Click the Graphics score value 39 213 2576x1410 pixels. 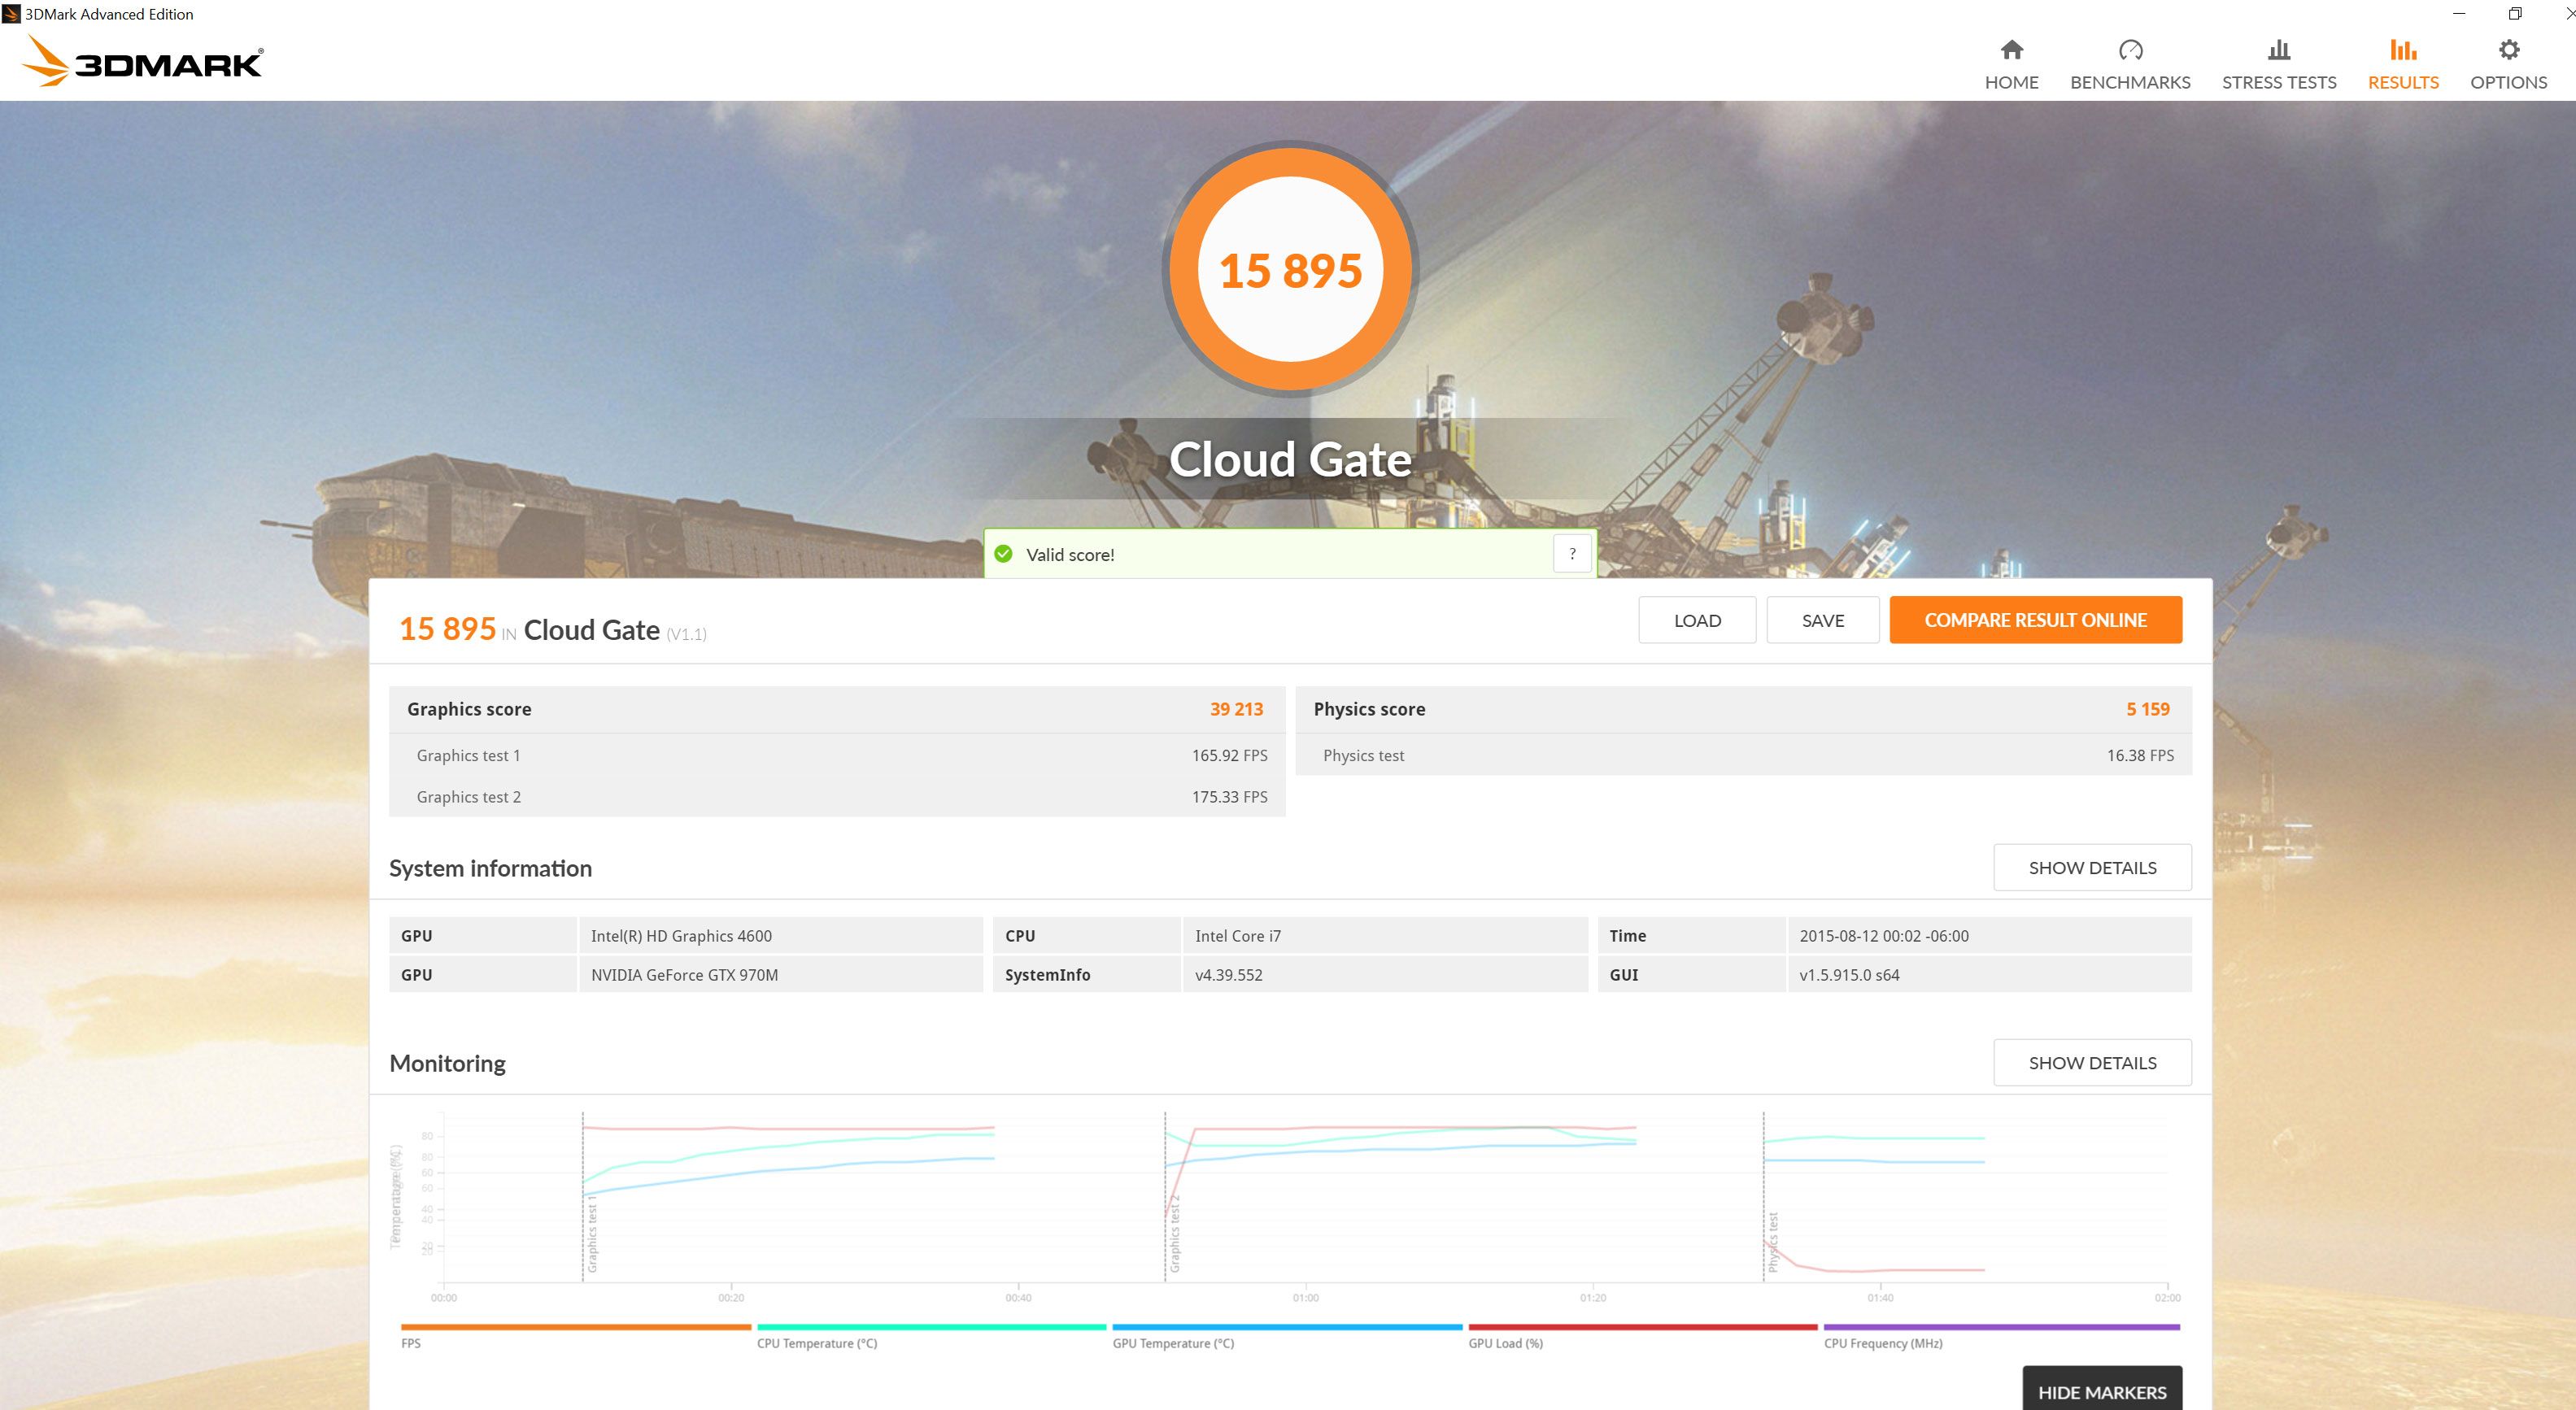click(x=1236, y=709)
